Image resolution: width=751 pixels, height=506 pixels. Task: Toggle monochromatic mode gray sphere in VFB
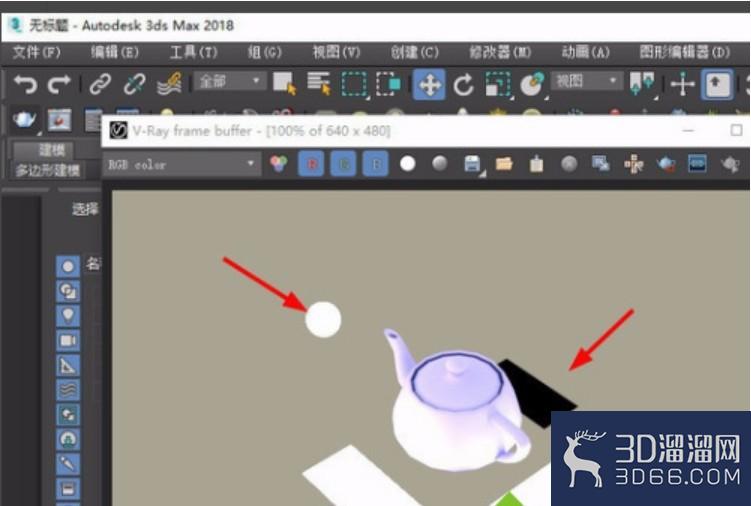point(440,164)
